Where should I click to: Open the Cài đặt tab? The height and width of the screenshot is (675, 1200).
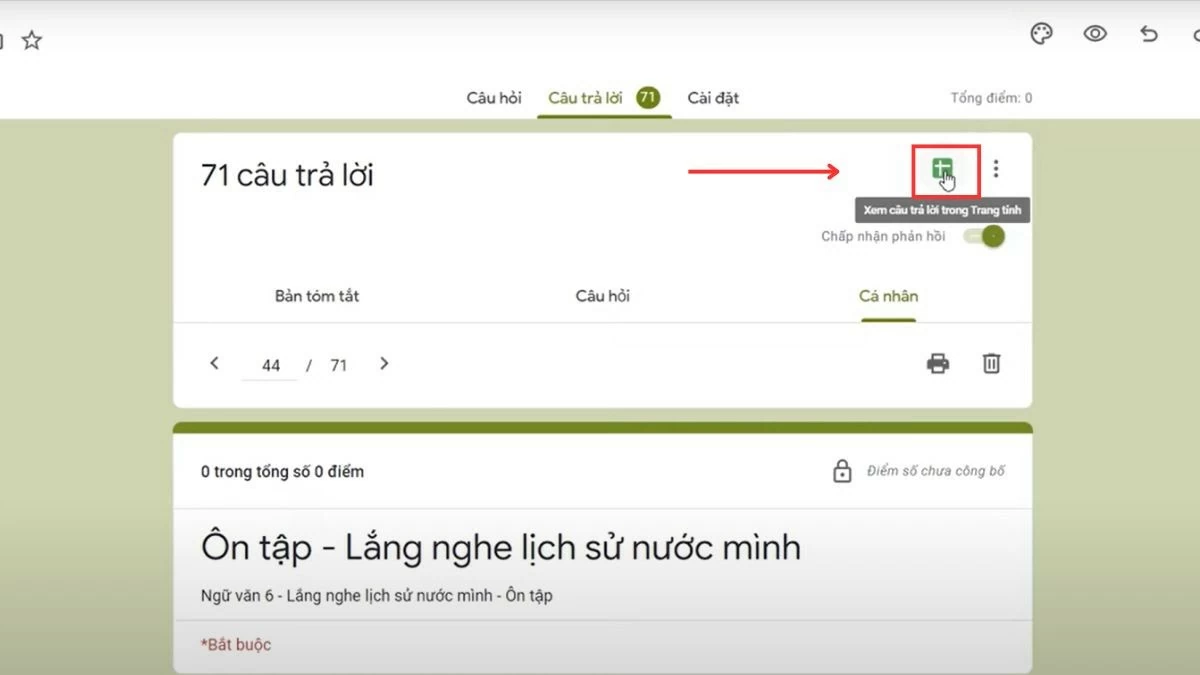tap(712, 97)
